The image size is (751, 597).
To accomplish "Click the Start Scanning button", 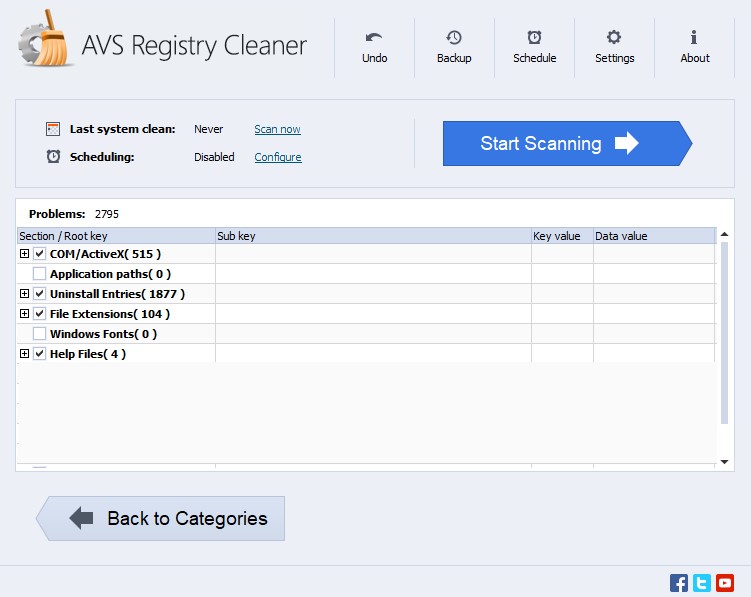I will click(x=568, y=143).
